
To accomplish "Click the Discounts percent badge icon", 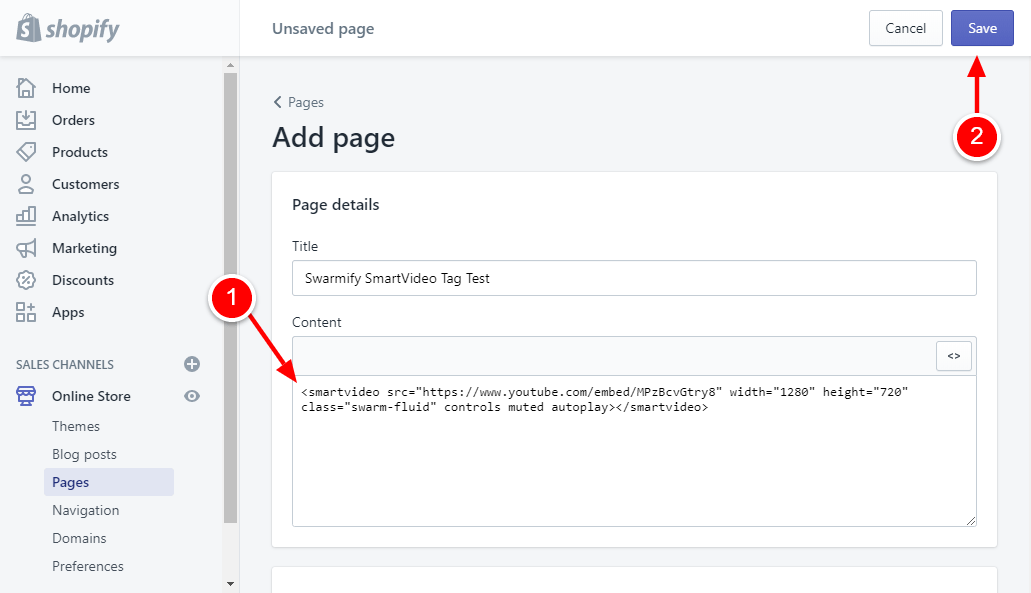I will [26, 280].
